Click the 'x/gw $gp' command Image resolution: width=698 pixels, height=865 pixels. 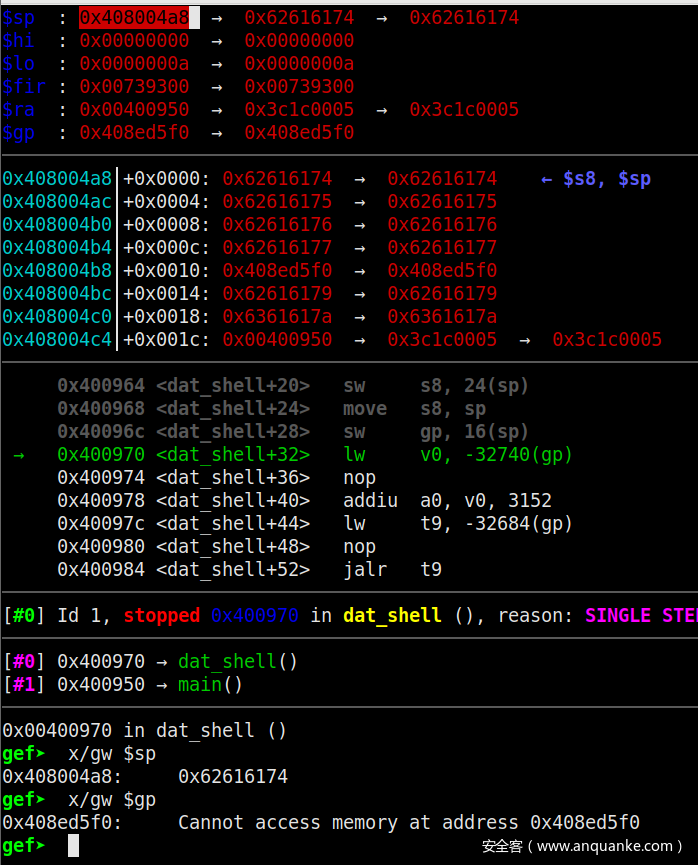(x=112, y=800)
